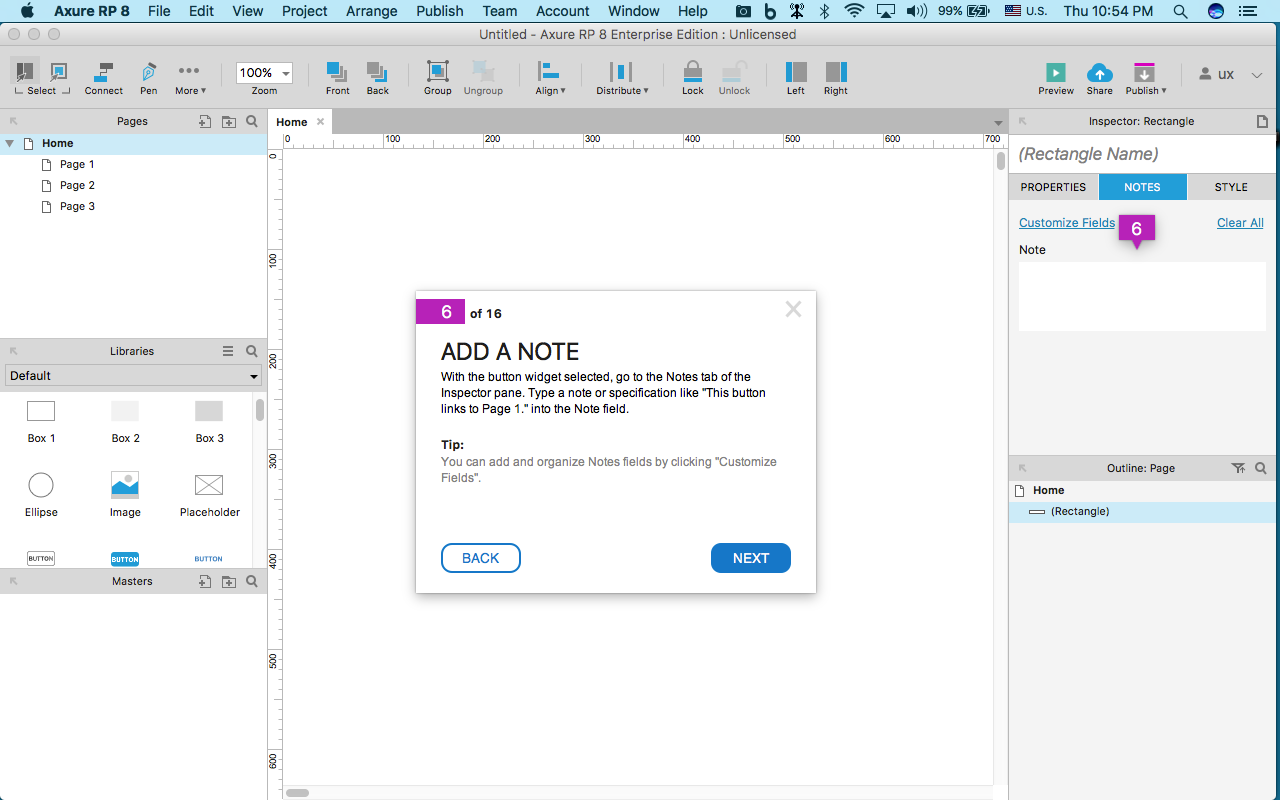Select Page 1 in Pages tree
The image size is (1280, 800).
click(x=77, y=164)
